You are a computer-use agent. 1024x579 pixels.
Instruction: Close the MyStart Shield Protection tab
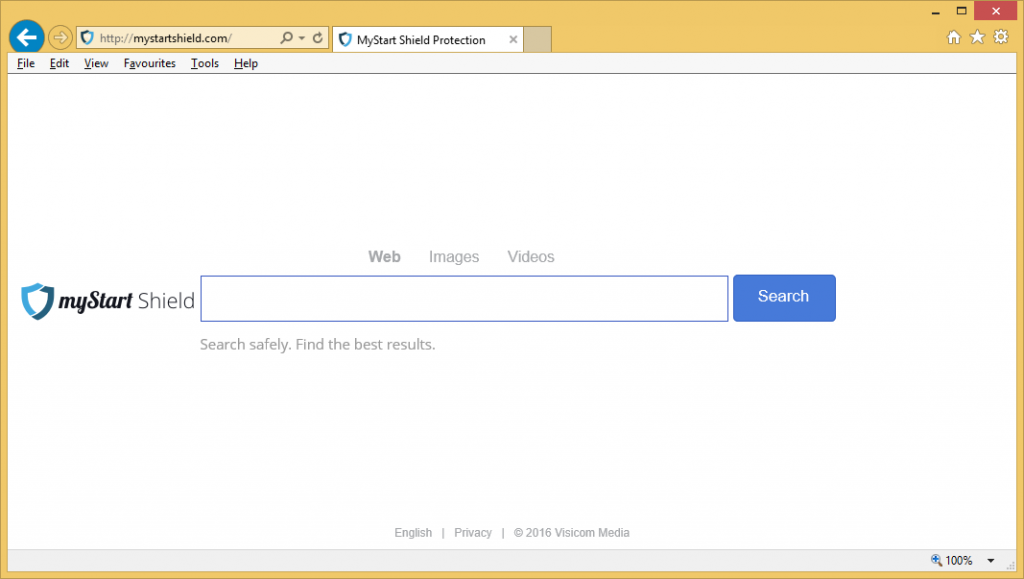point(513,40)
